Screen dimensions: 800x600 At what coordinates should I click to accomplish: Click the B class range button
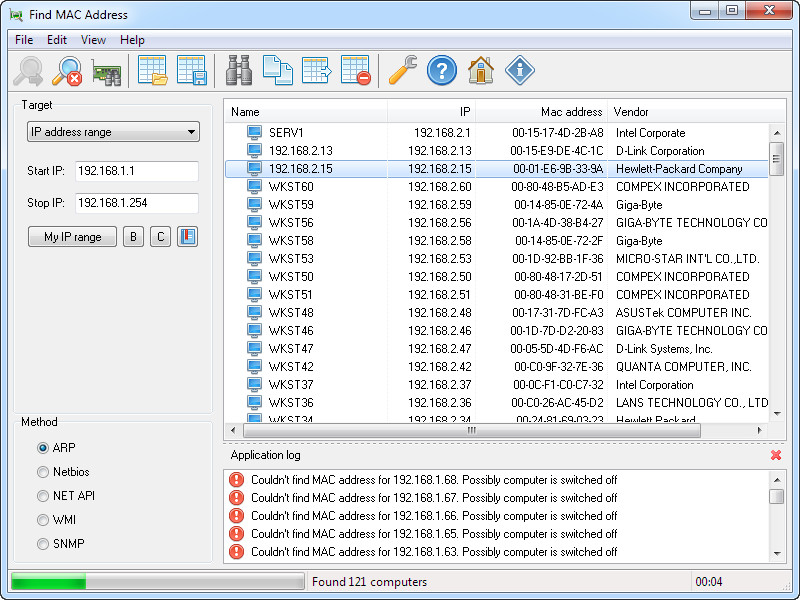click(133, 237)
